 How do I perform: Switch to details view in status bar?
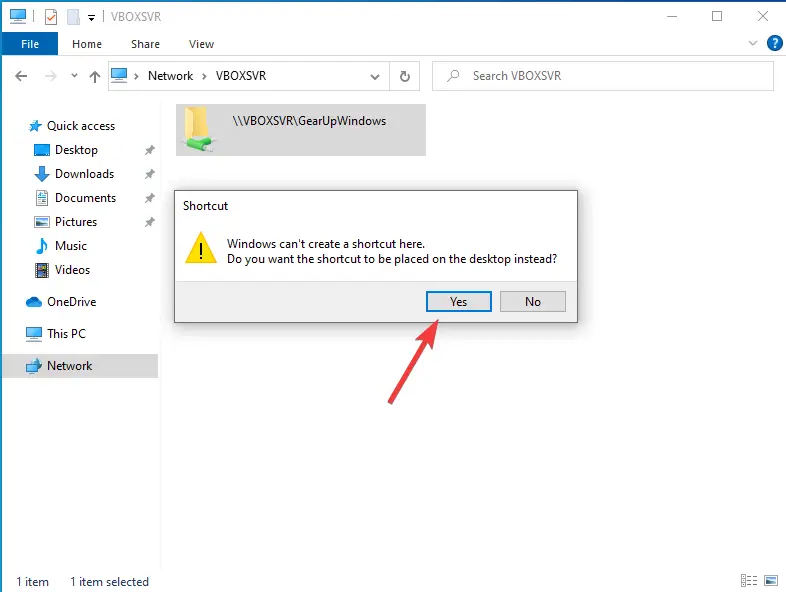click(749, 580)
